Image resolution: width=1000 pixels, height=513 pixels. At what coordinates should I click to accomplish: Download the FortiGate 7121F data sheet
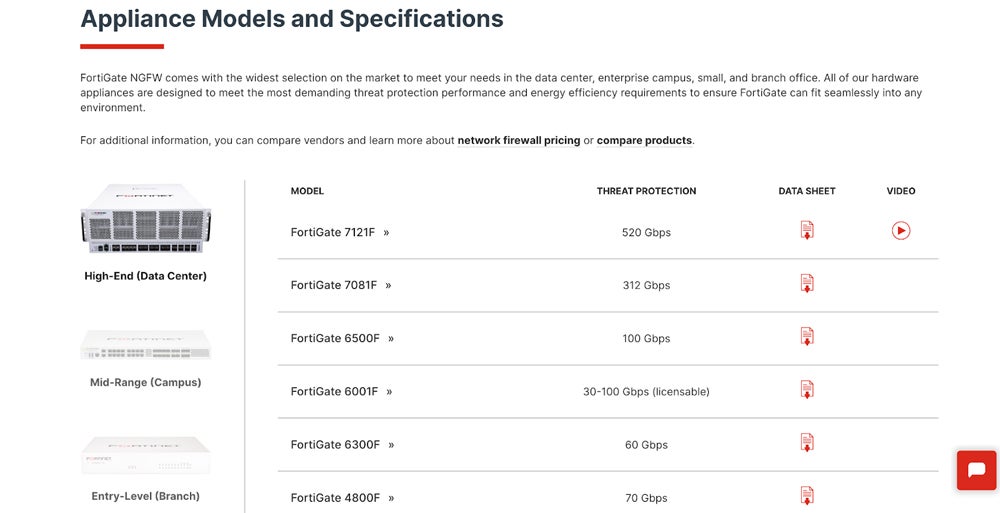[807, 231]
